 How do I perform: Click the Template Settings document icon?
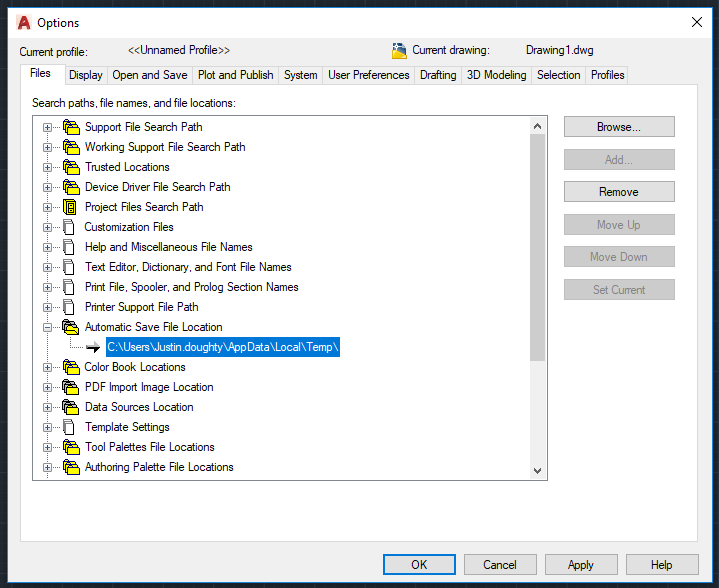tap(69, 427)
